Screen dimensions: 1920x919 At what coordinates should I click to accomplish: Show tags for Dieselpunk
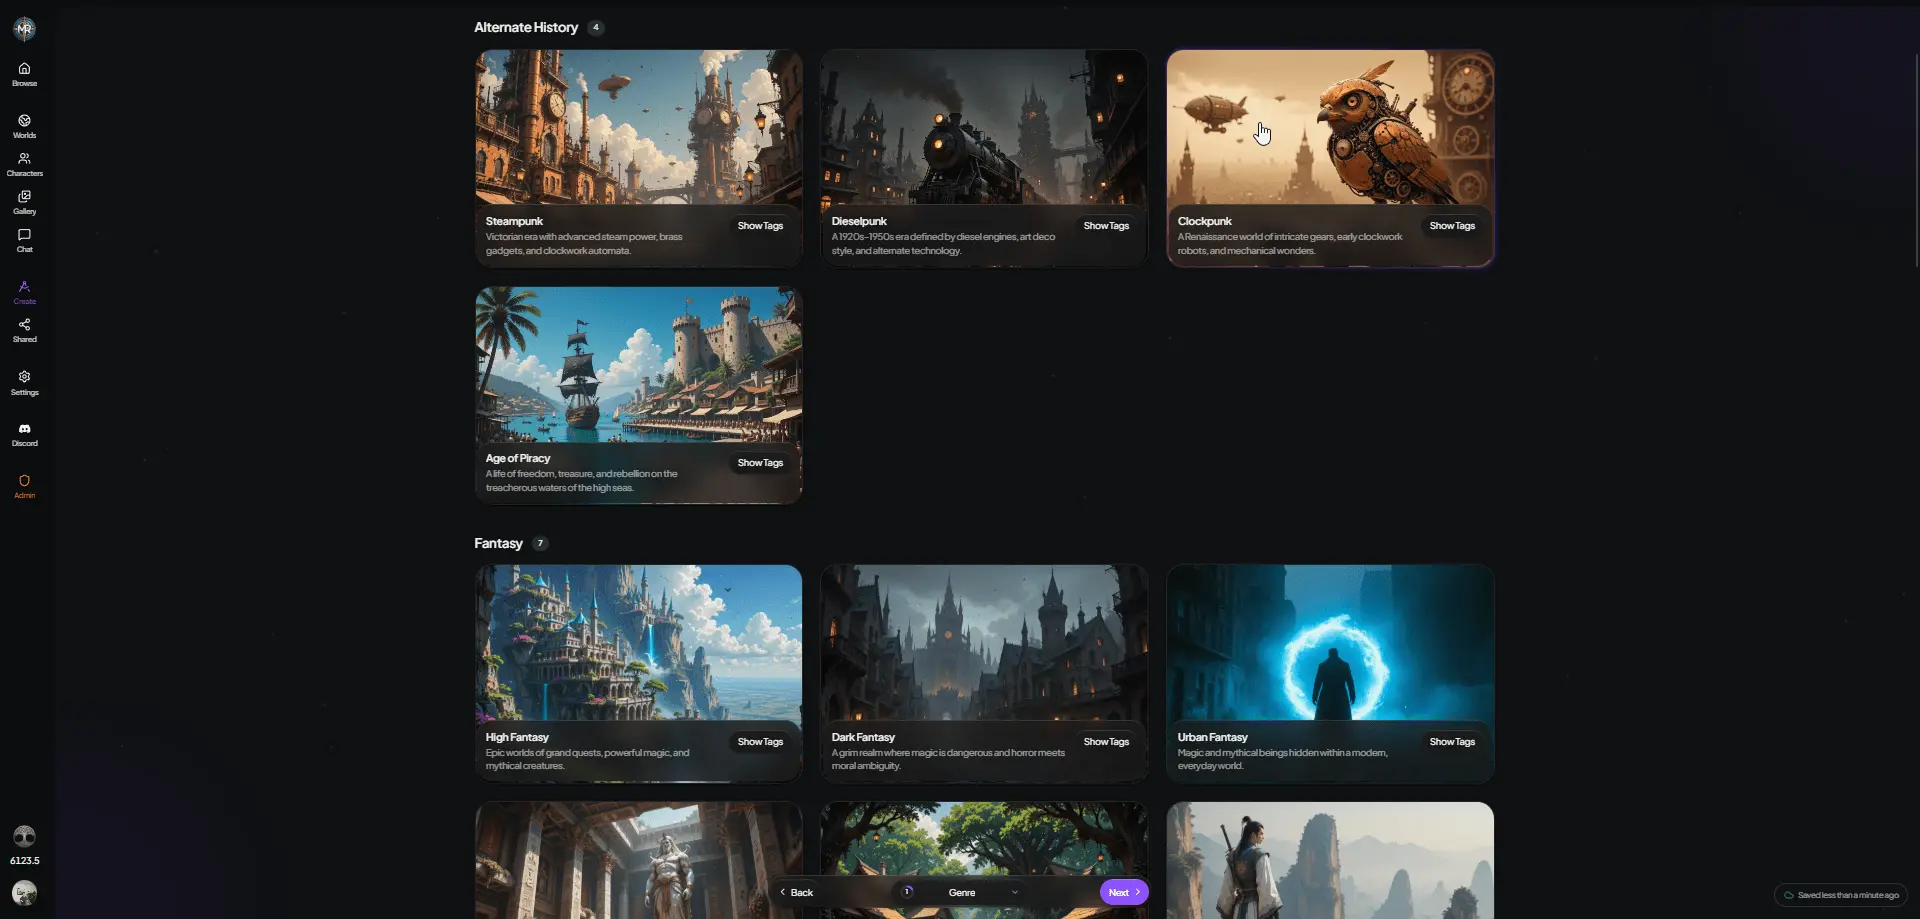point(1106,226)
